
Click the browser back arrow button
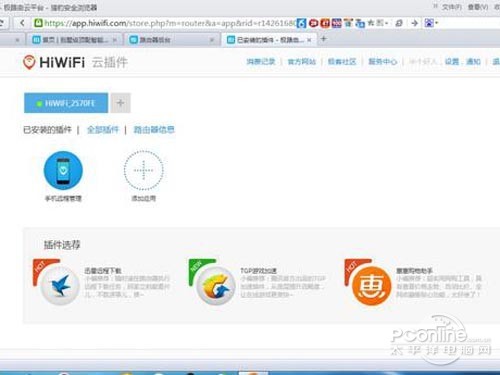pyautogui.click(x=22, y=23)
